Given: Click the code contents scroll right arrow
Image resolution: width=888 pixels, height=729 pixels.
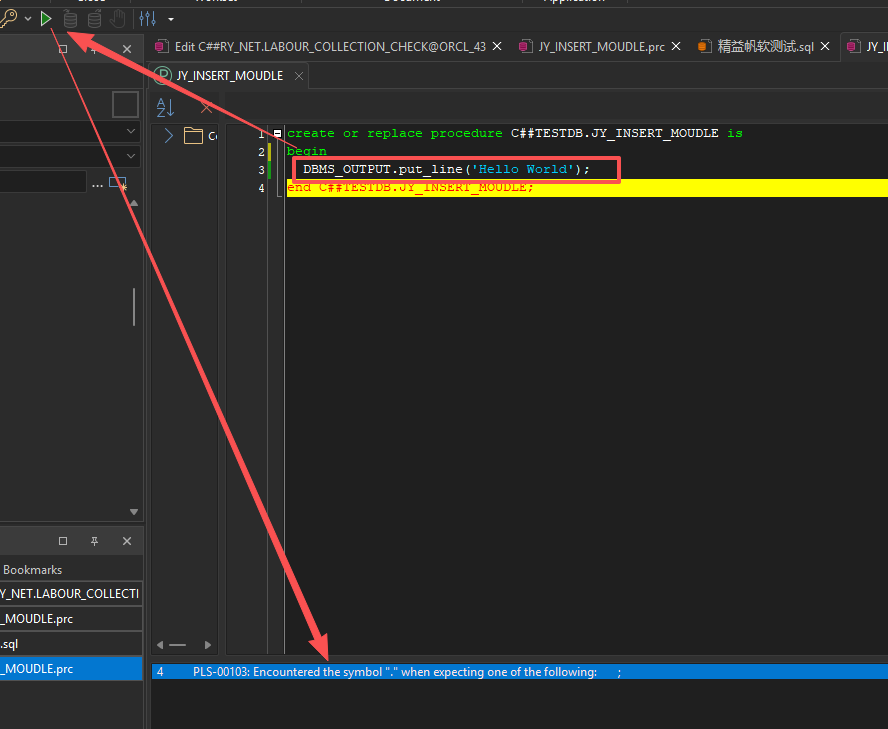Looking at the screenshot, I should click(x=208, y=645).
